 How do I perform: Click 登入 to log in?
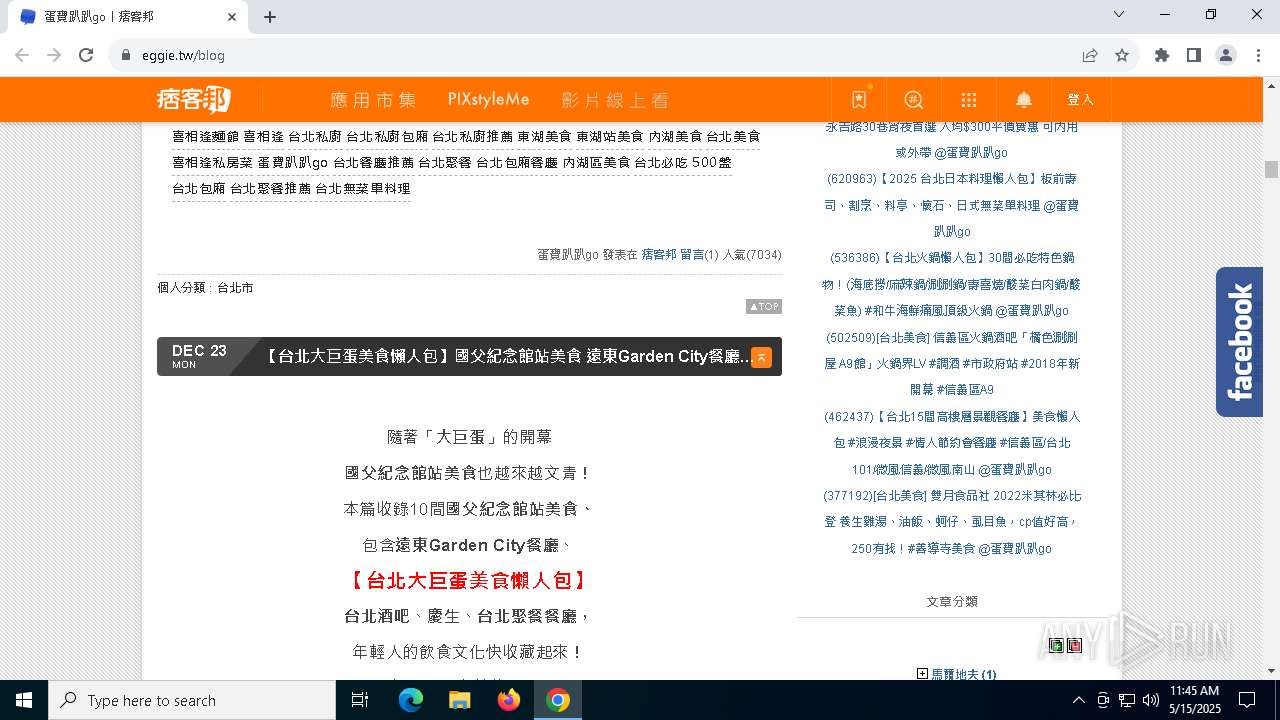click(1081, 100)
